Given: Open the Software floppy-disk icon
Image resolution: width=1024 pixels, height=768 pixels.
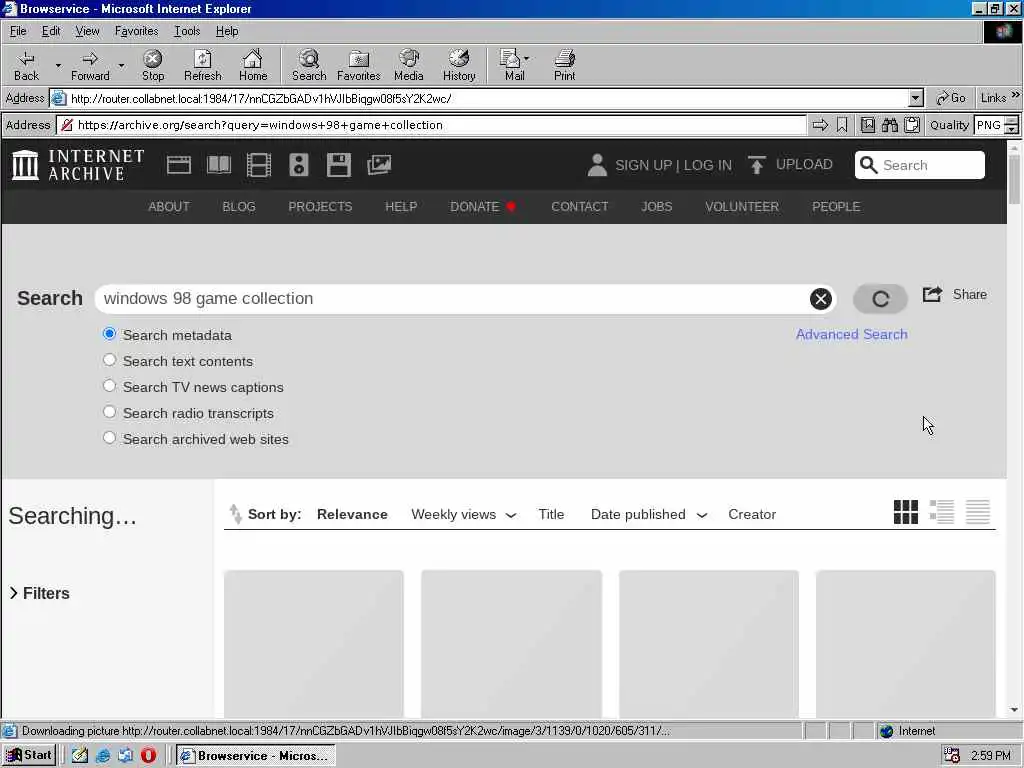Looking at the screenshot, I should point(338,165).
